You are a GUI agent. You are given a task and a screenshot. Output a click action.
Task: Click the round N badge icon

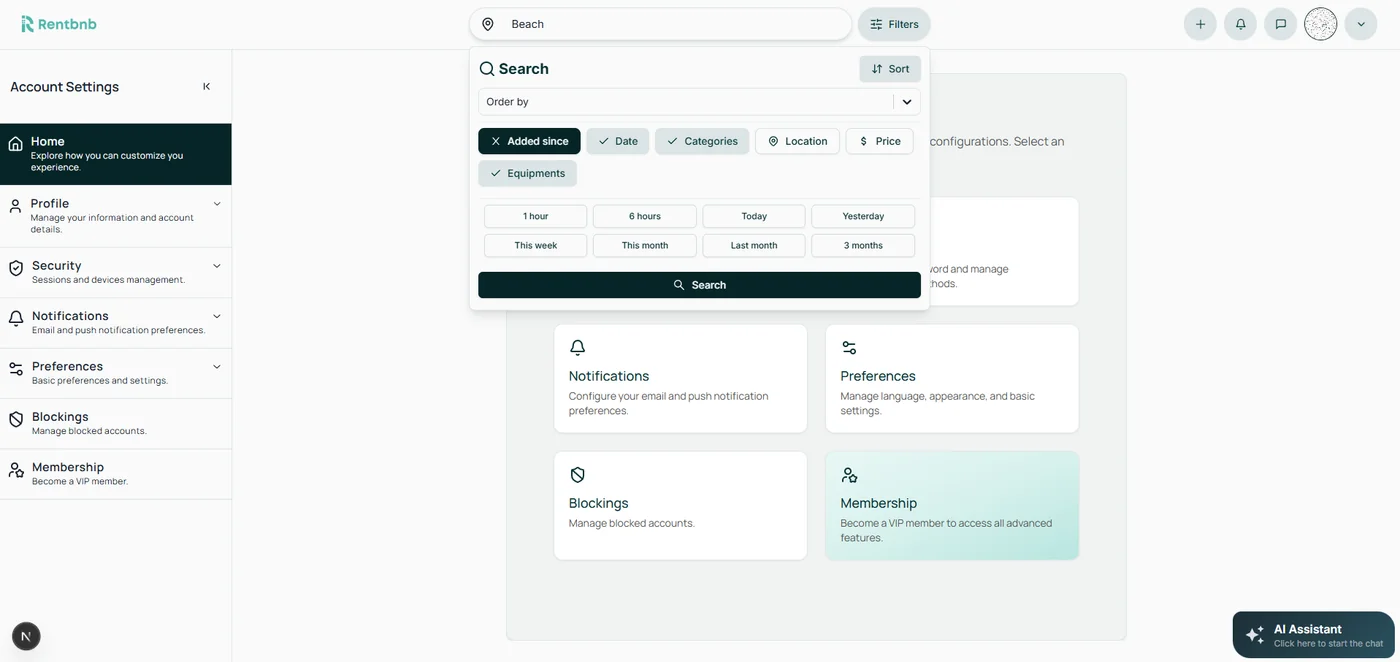click(26, 636)
